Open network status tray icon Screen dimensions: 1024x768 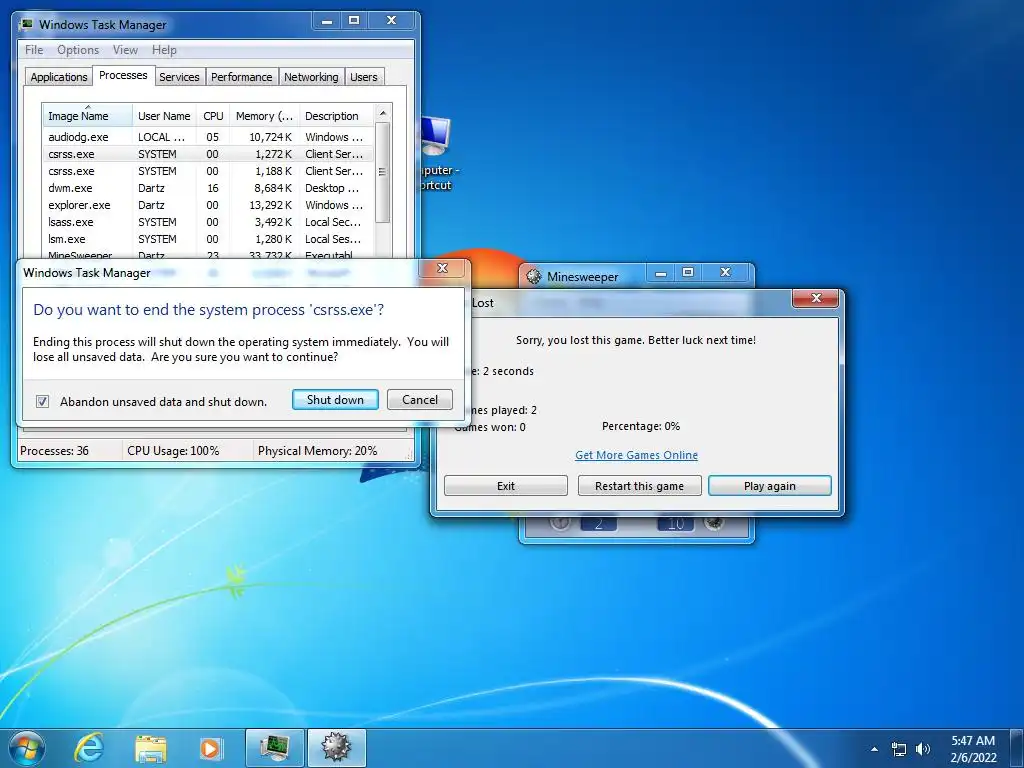click(x=899, y=749)
